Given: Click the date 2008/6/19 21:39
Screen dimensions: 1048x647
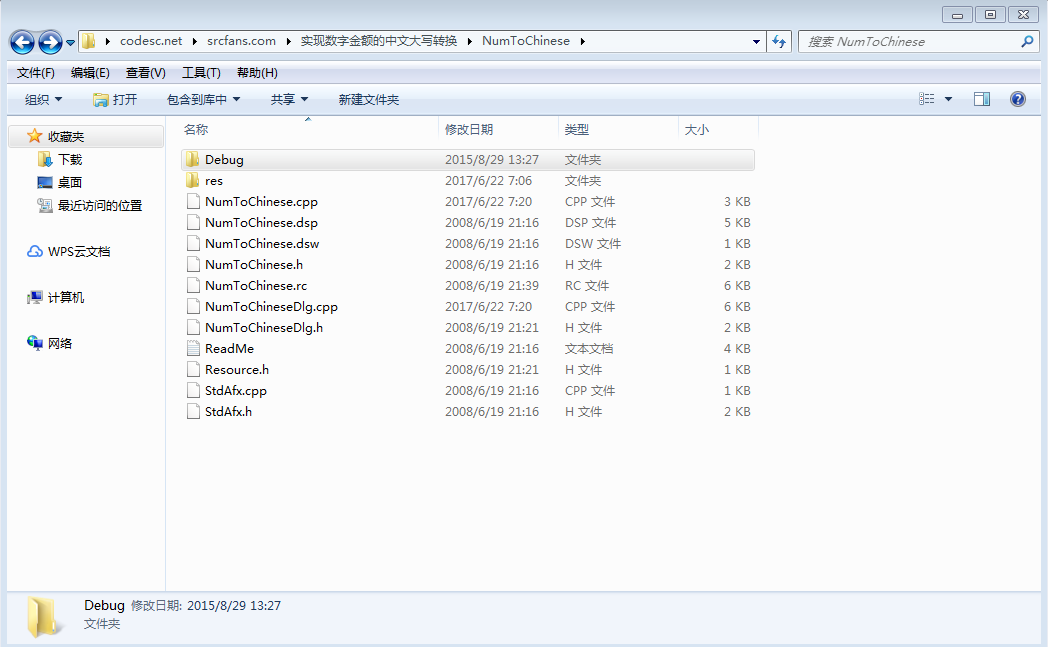Looking at the screenshot, I should 492,286.
